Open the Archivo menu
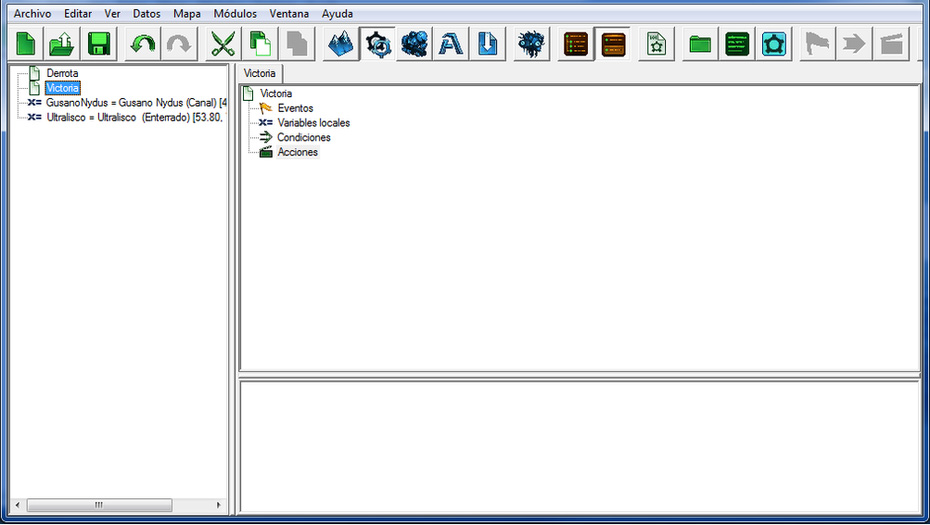The width and height of the screenshot is (930, 525). [x=33, y=13]
